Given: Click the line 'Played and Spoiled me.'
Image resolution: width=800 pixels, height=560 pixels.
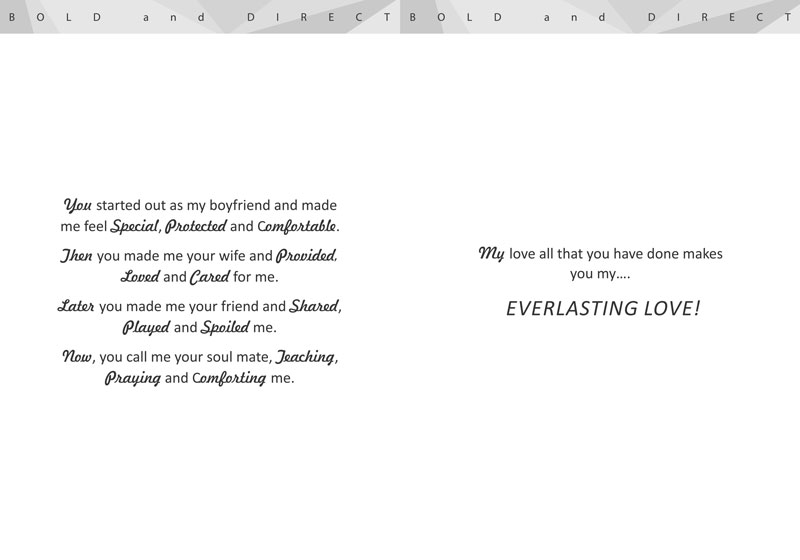Looking at the screenshot, I should (x=199, y=327).
